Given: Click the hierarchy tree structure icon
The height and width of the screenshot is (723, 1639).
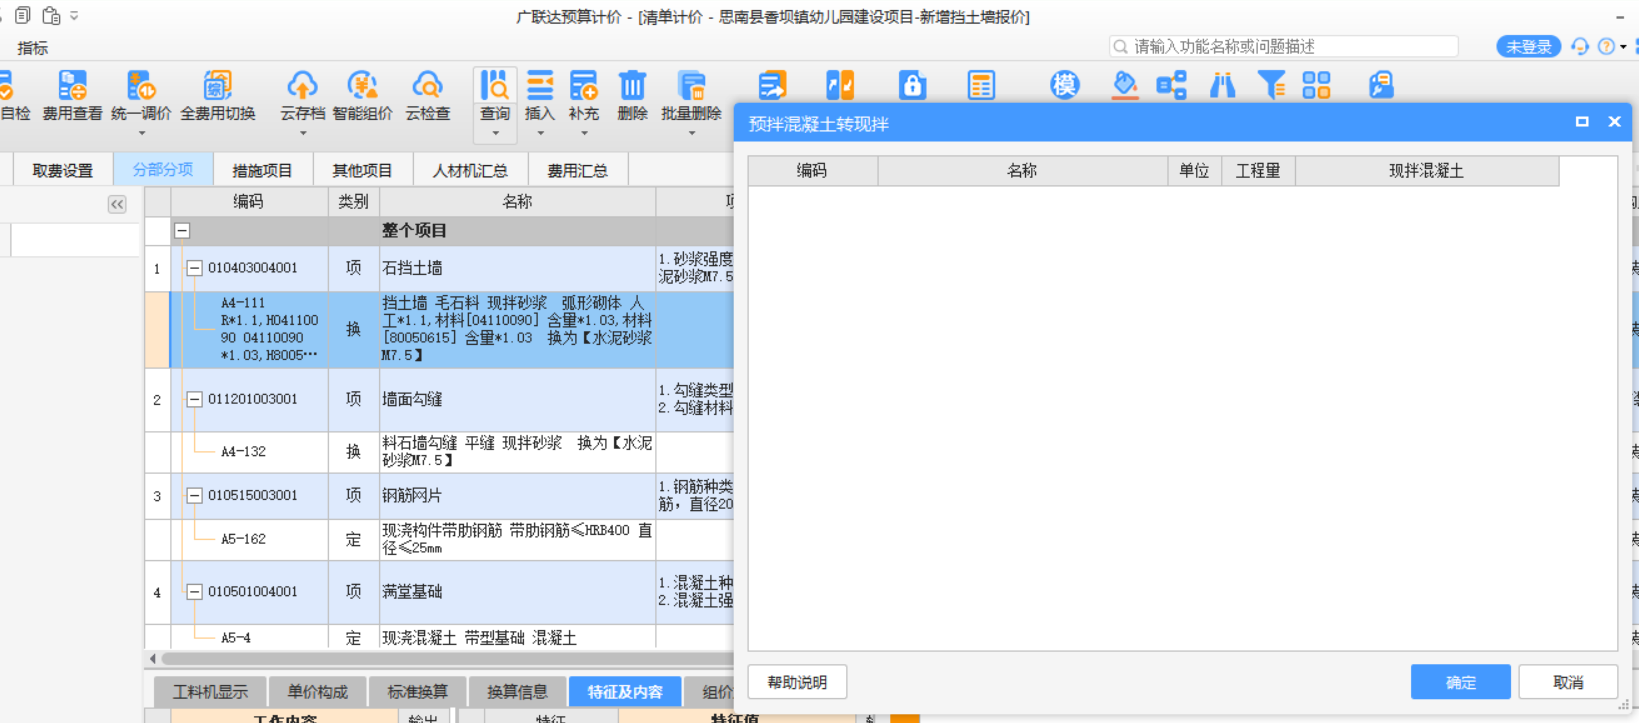Looking at the screenshot, I should coord(1171,86).
